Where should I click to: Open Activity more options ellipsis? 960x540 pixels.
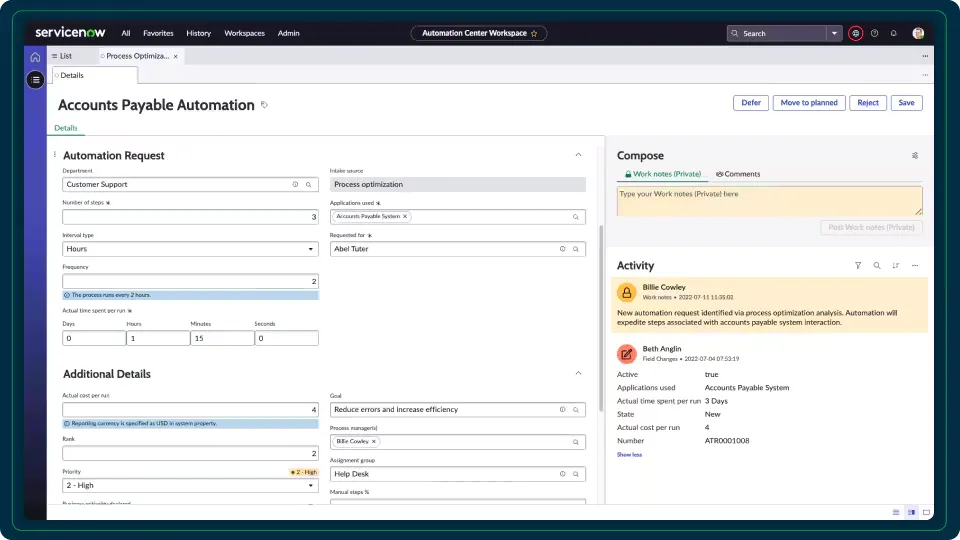click(915, 266)
